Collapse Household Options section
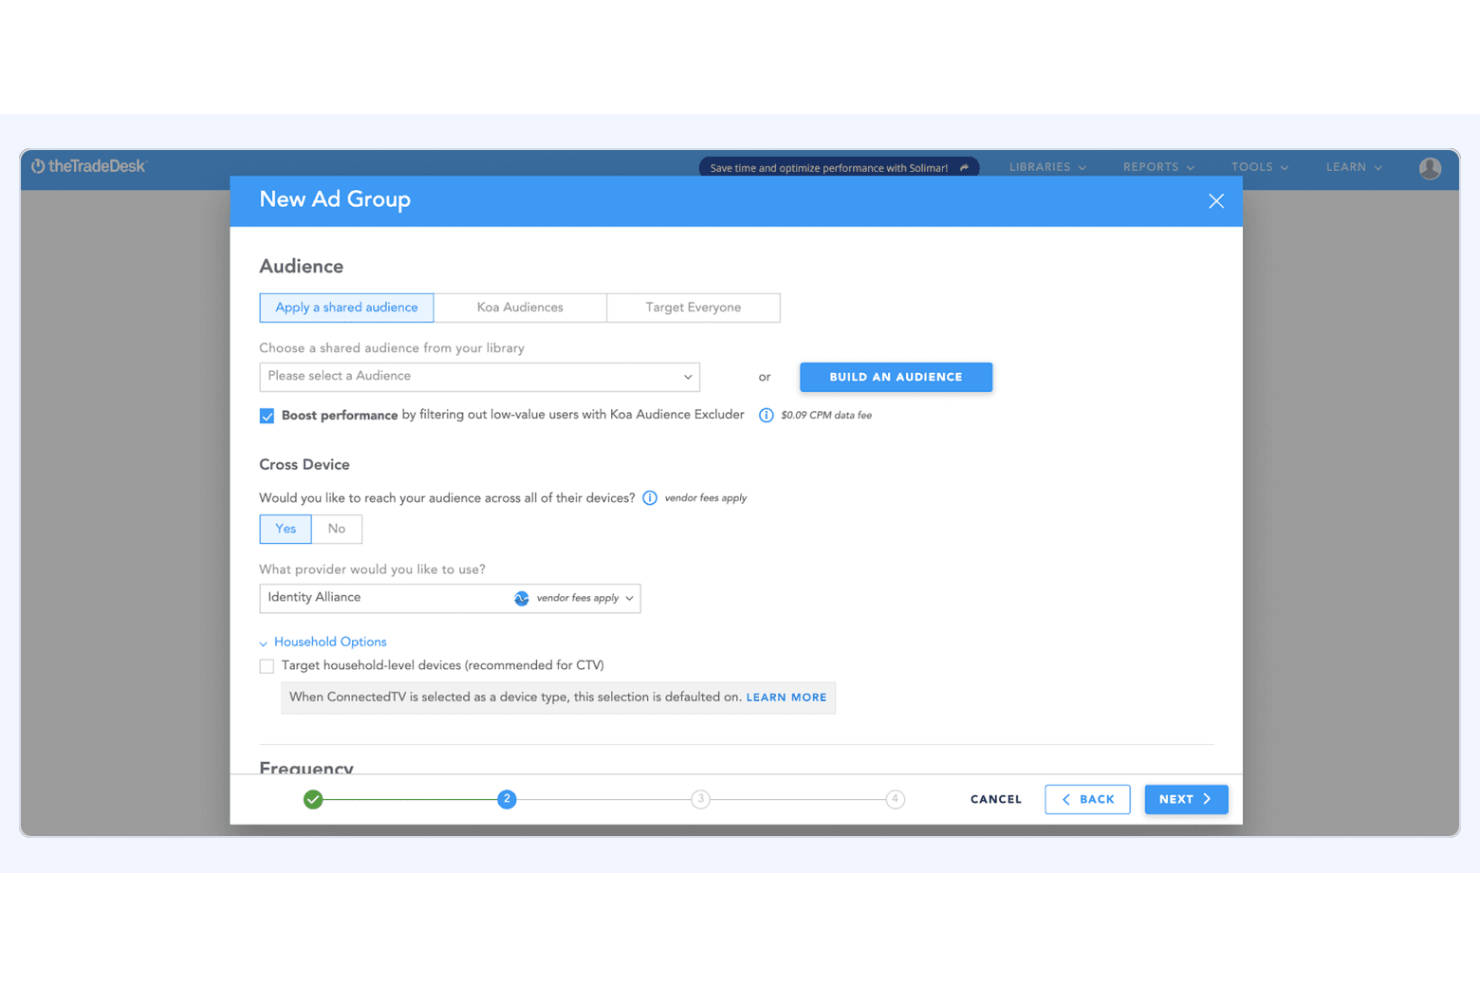 tap(323, 642)
